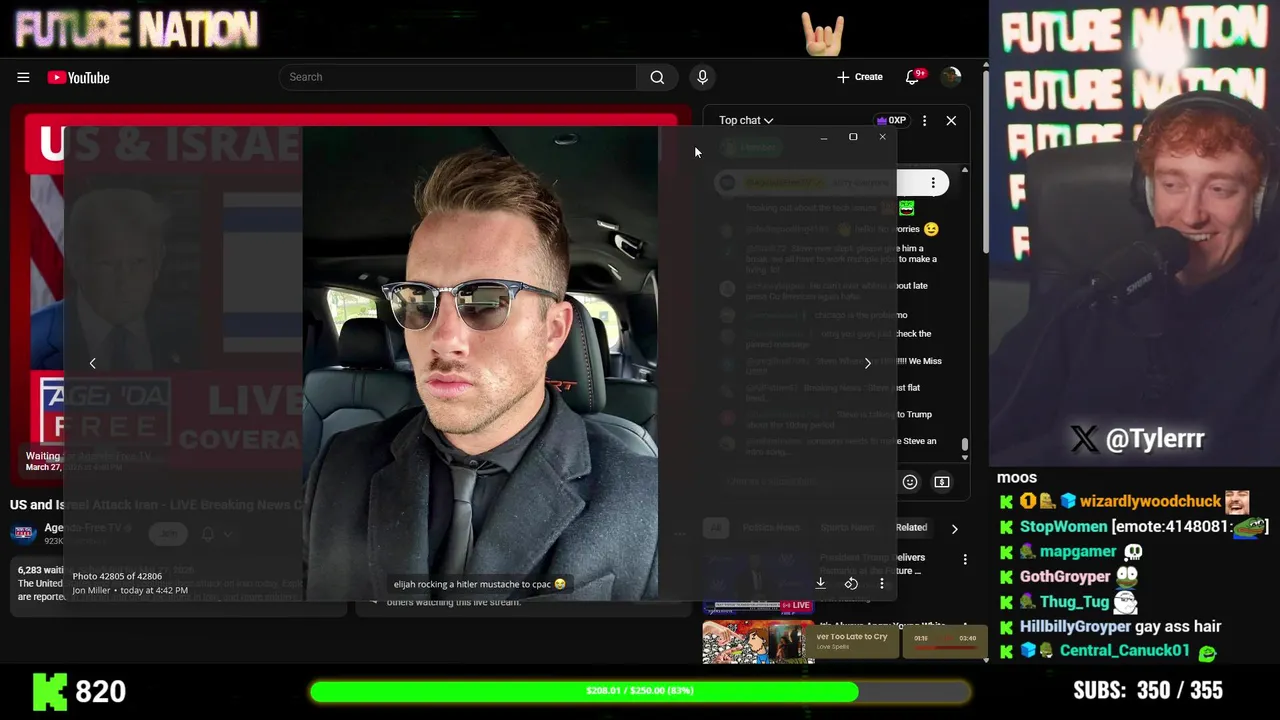1280x720 pixels.
Task: Open the 0XP crown points badge
Action: (891, 120)
